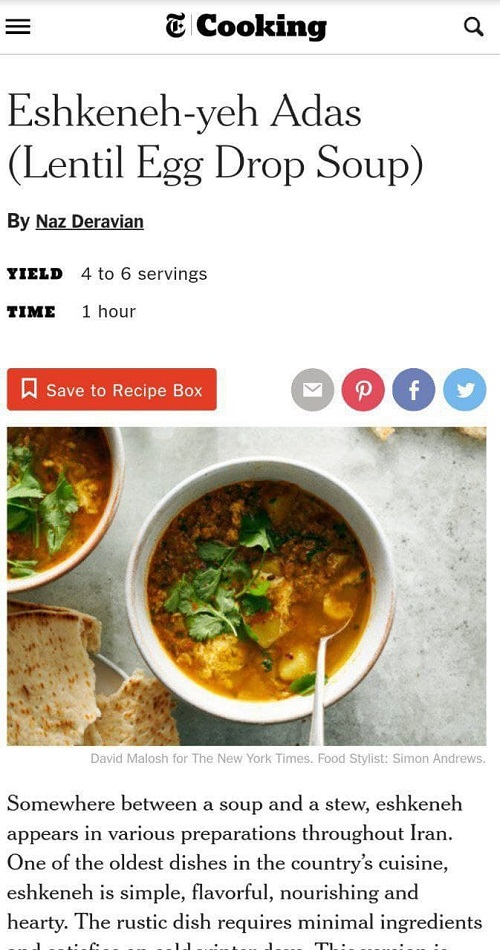Select the 4 to 6 servings text

144,274
